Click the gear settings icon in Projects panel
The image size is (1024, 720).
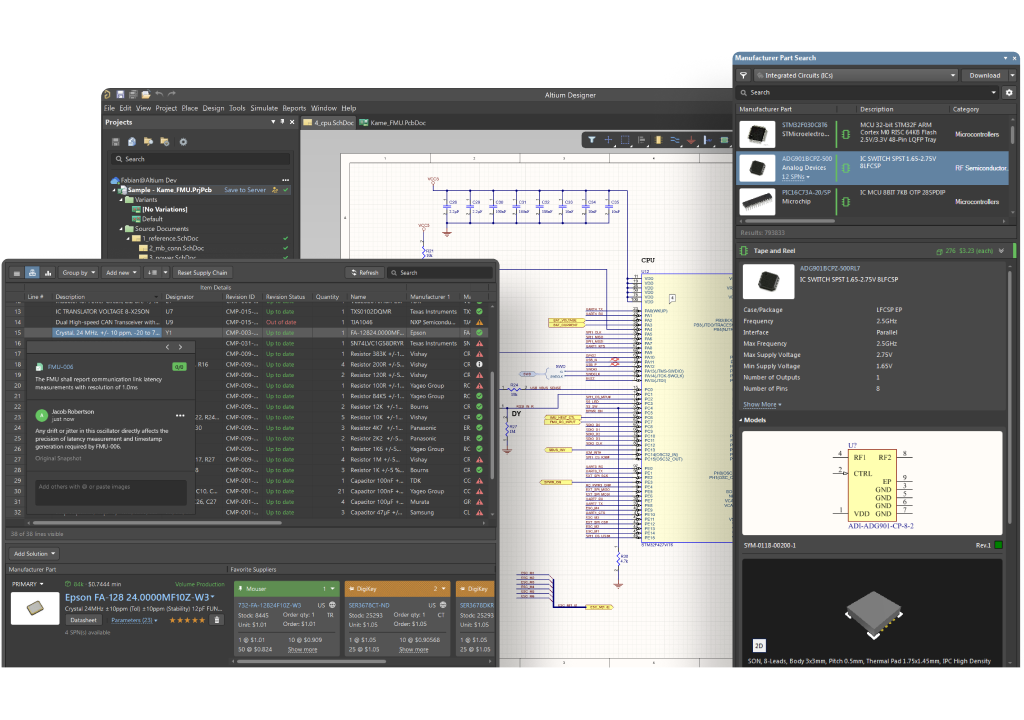182,142
